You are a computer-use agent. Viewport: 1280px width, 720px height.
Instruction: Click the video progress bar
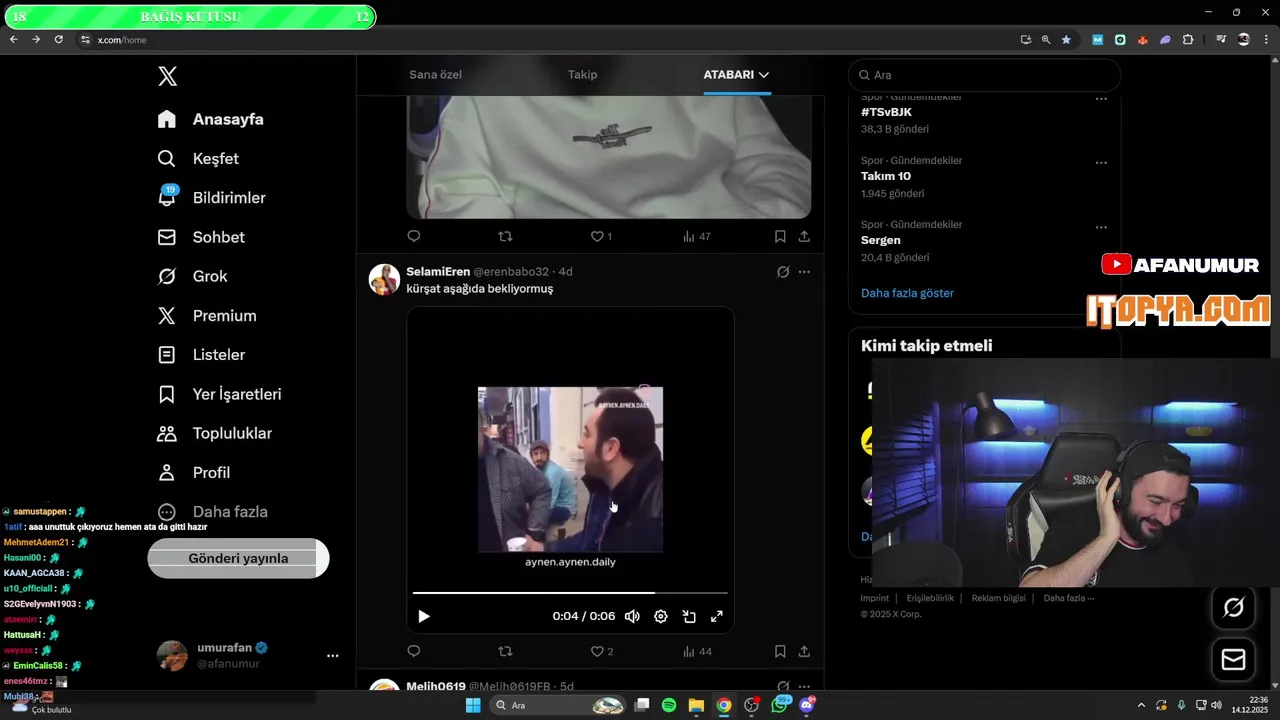tap(570, 593)
